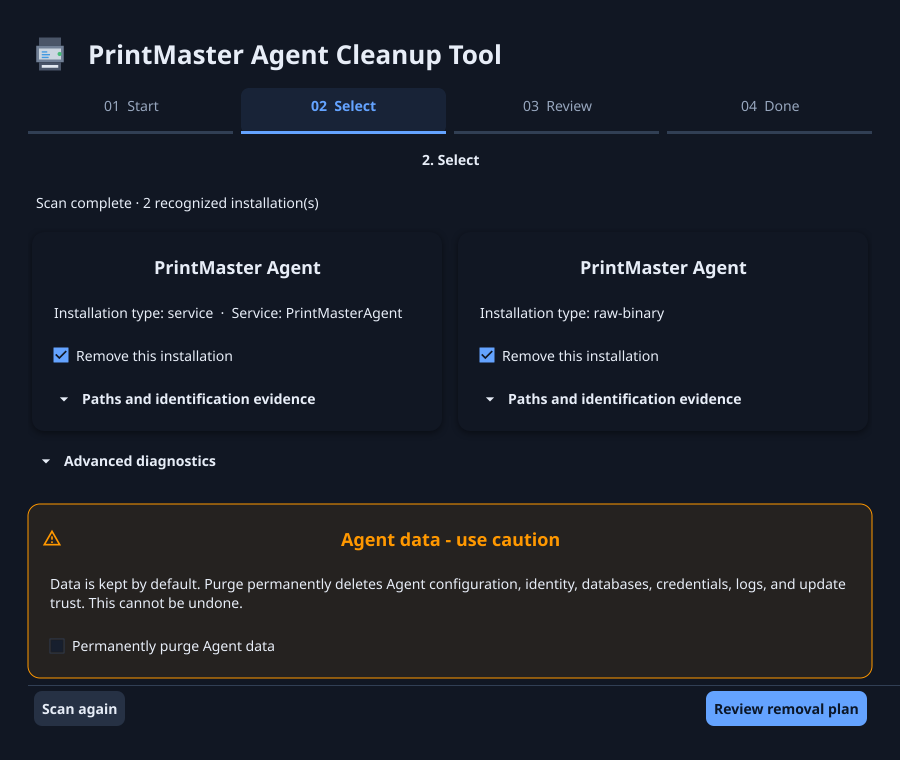Open the 03 Review step tab
This screenshot has height=760, width=900.
[557, 110]
